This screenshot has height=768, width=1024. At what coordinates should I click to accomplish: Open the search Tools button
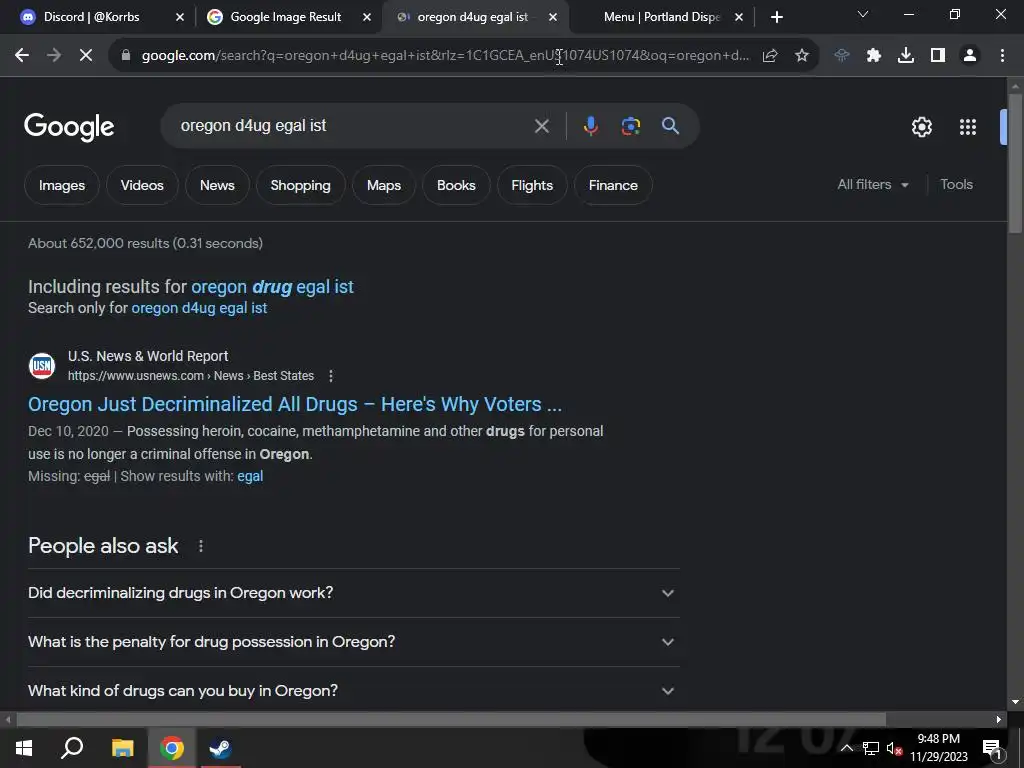pyautogui.click(x=956, y=185)
